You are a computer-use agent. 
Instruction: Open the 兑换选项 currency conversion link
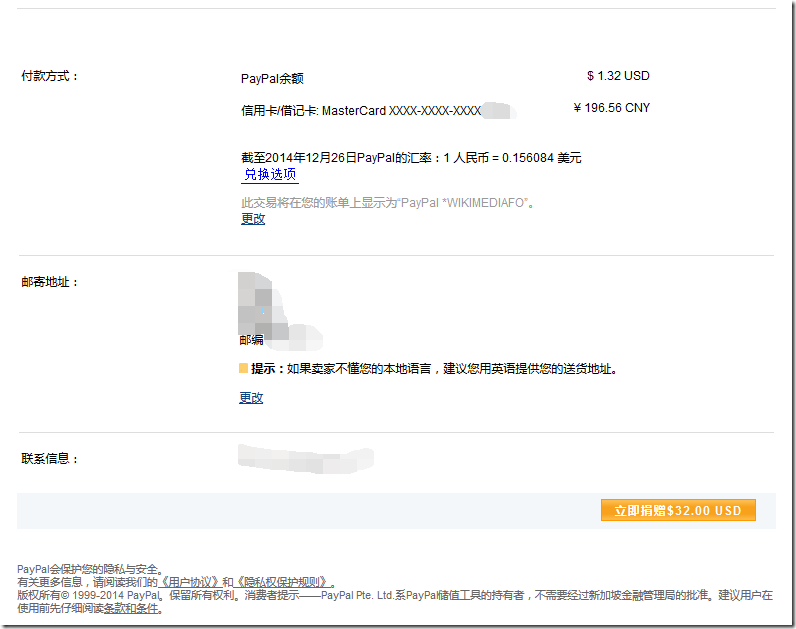[x=270, y=175]
